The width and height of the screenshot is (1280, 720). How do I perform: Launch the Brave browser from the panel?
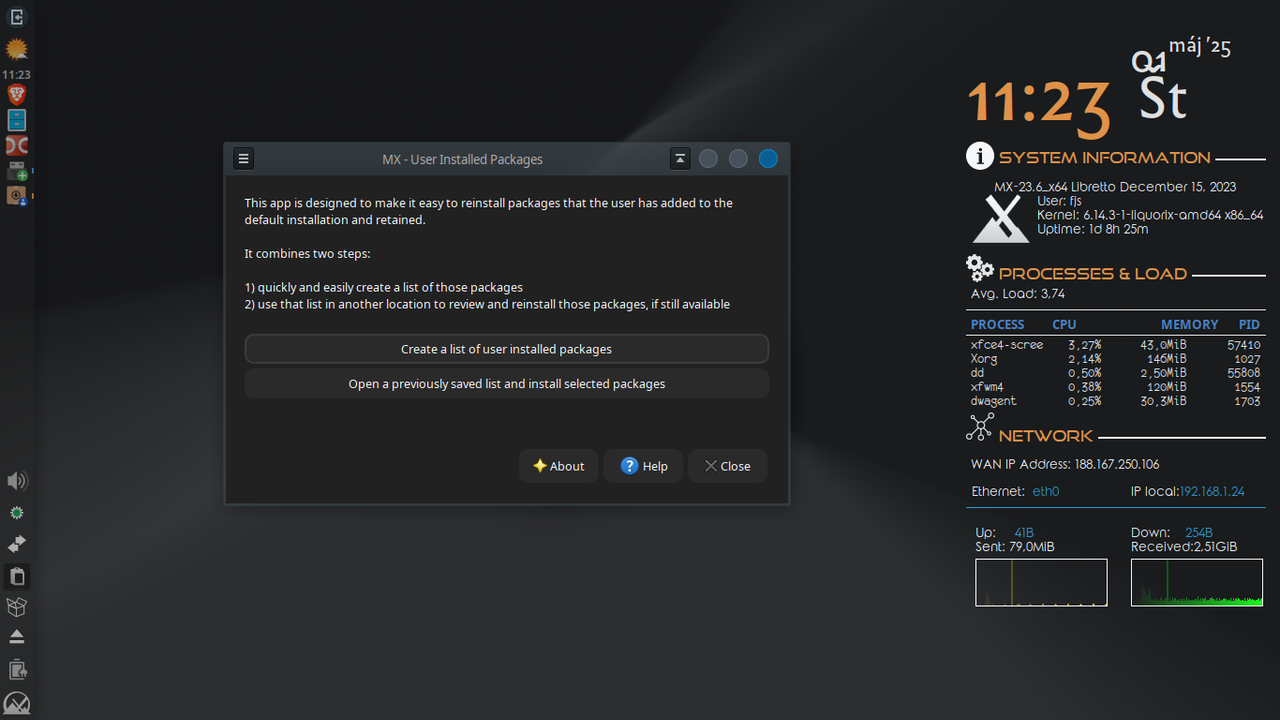(x=17, y=95)
